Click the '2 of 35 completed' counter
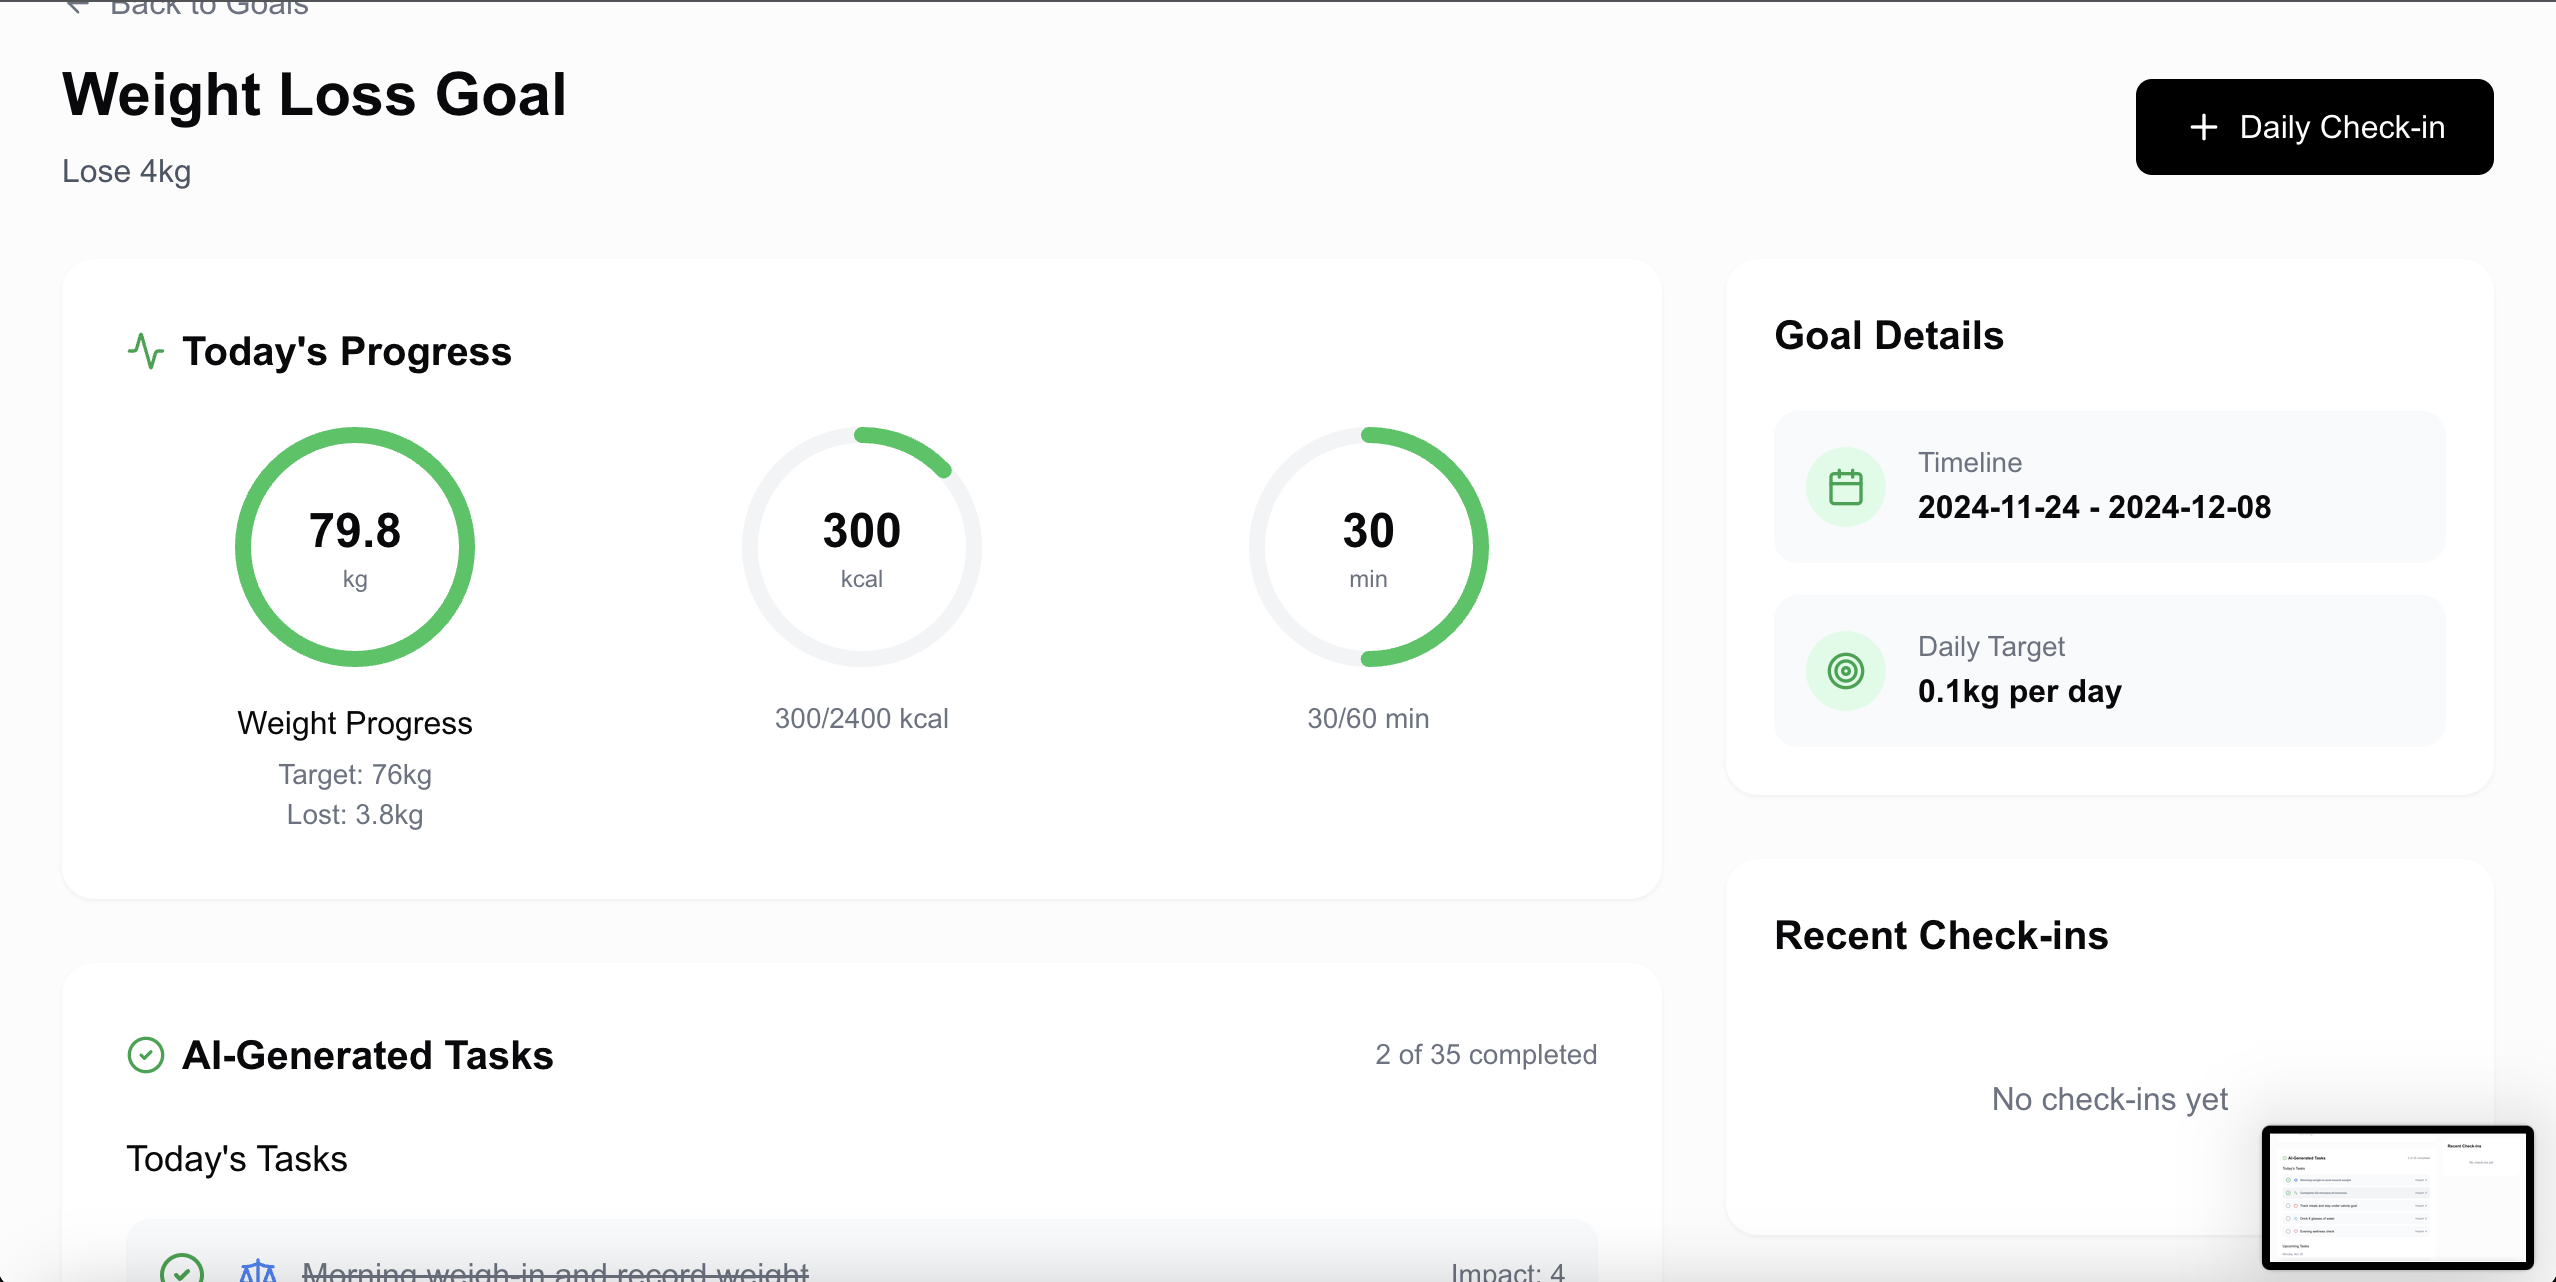The height and width of the screenshot is (1282, 2556). [1485, 1055]
